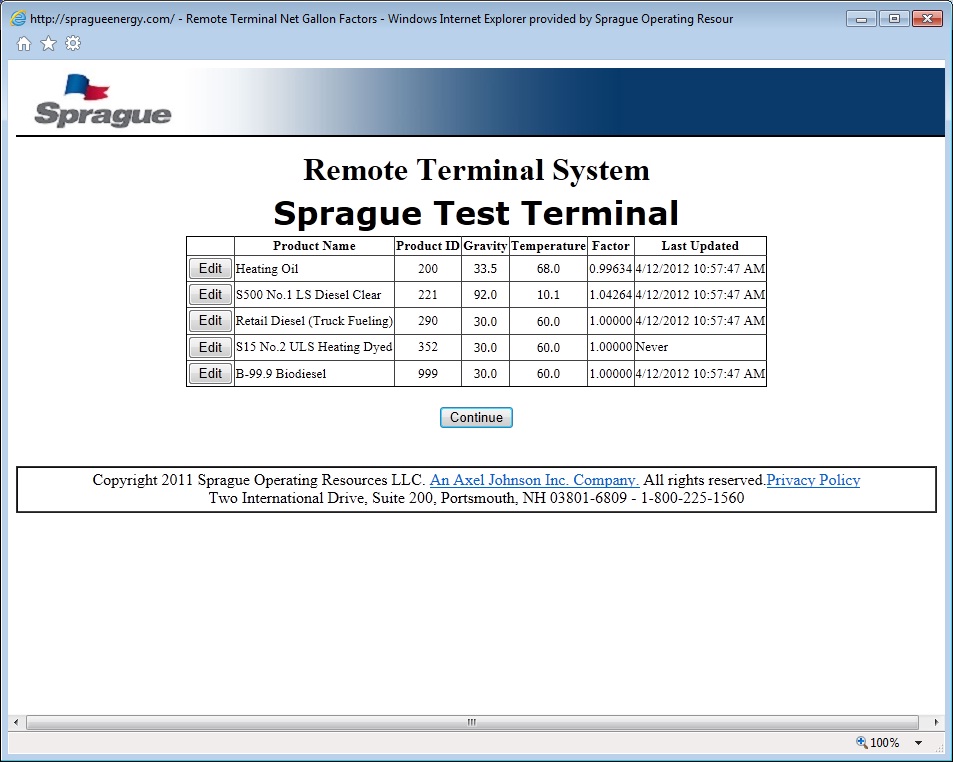Click the scrollbar right arrow
Screen dimensions: 953x762
pos(937,722)
